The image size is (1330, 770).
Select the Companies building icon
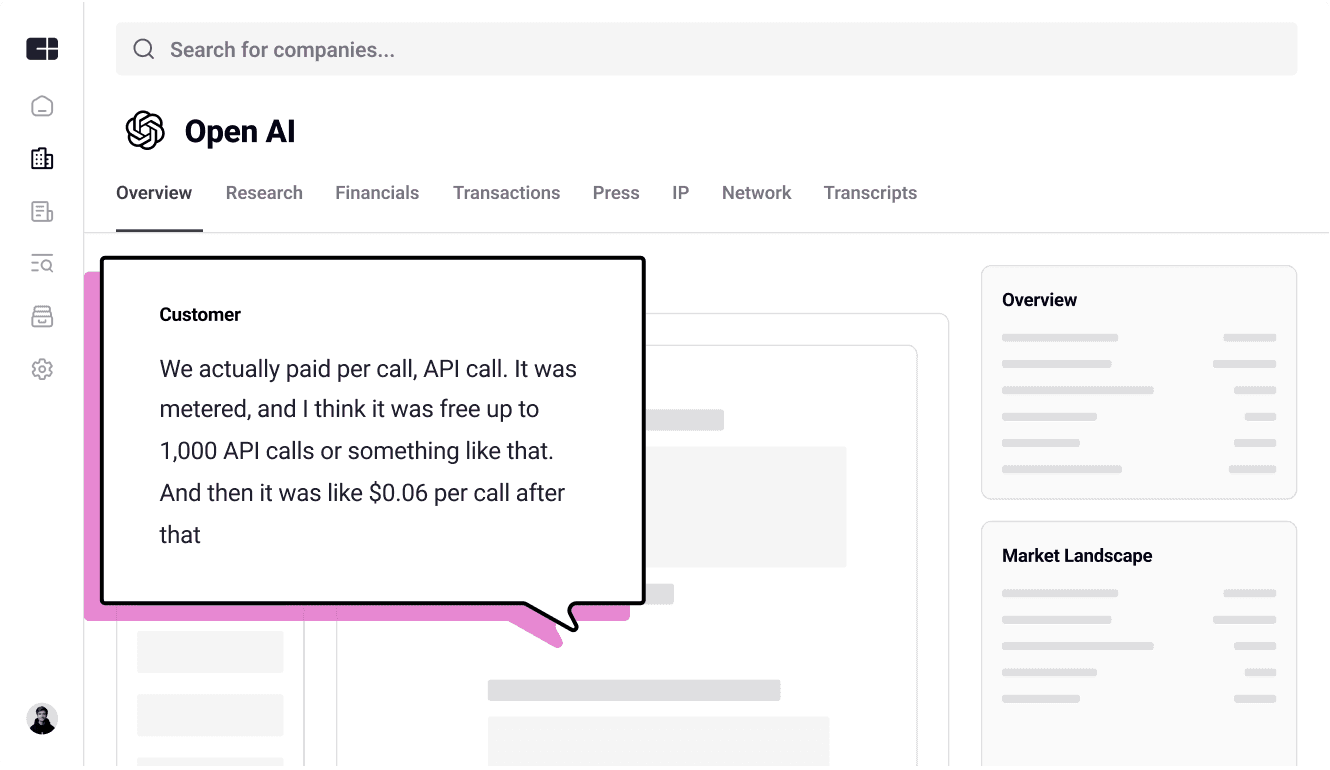[x=42, y=158]
